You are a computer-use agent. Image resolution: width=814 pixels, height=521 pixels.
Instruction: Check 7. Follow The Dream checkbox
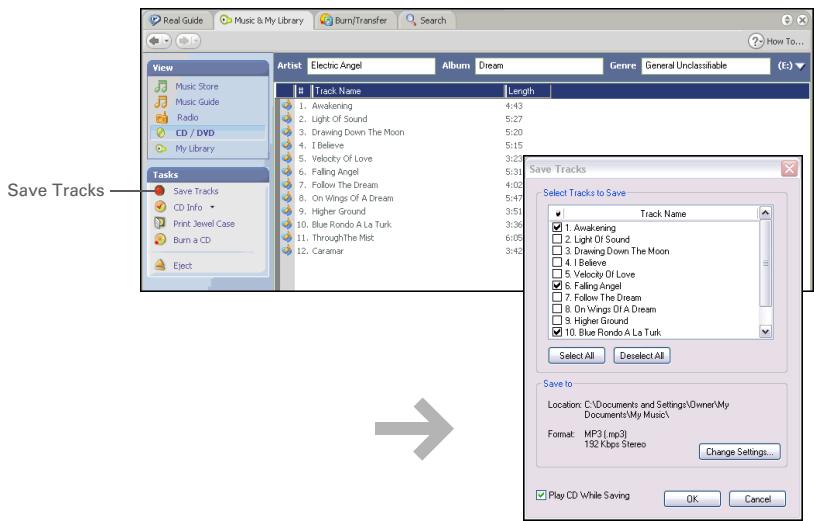(557, 297)
